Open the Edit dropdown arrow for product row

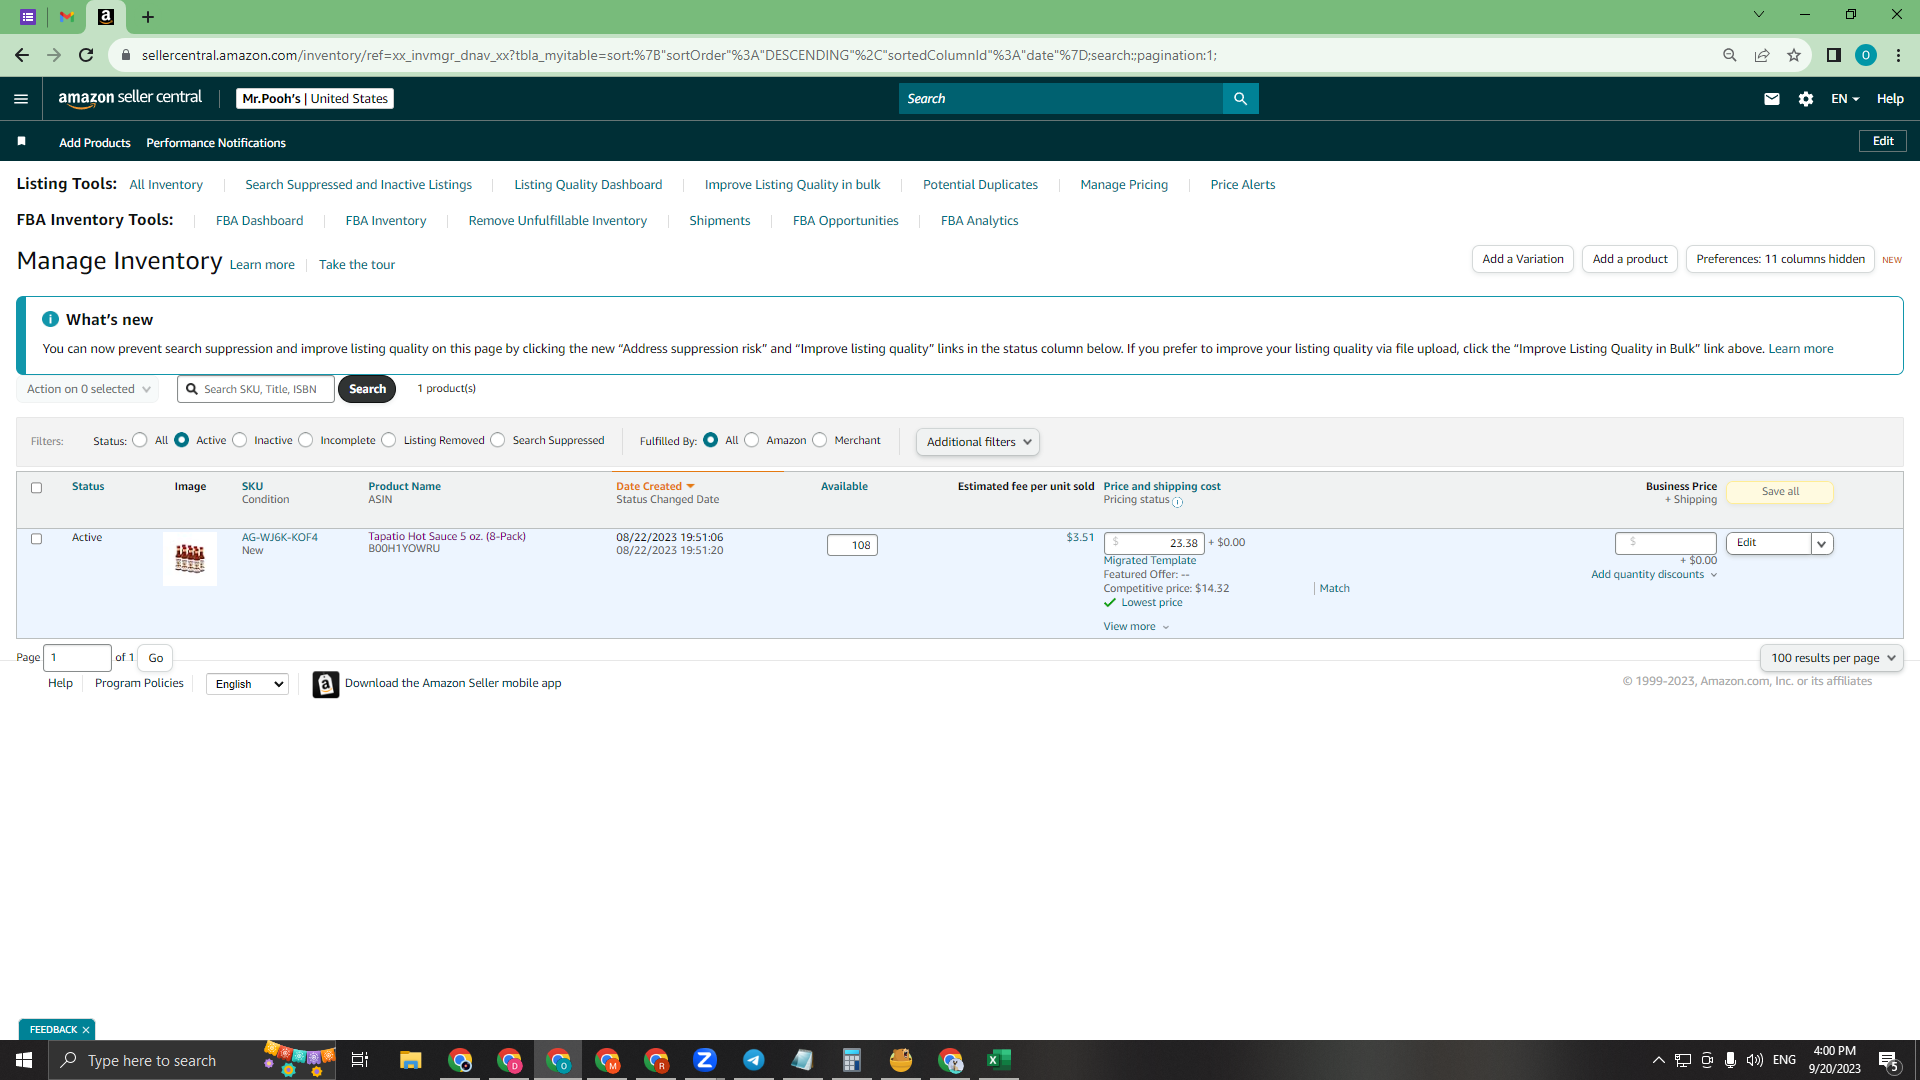(x=1822, y=544)
